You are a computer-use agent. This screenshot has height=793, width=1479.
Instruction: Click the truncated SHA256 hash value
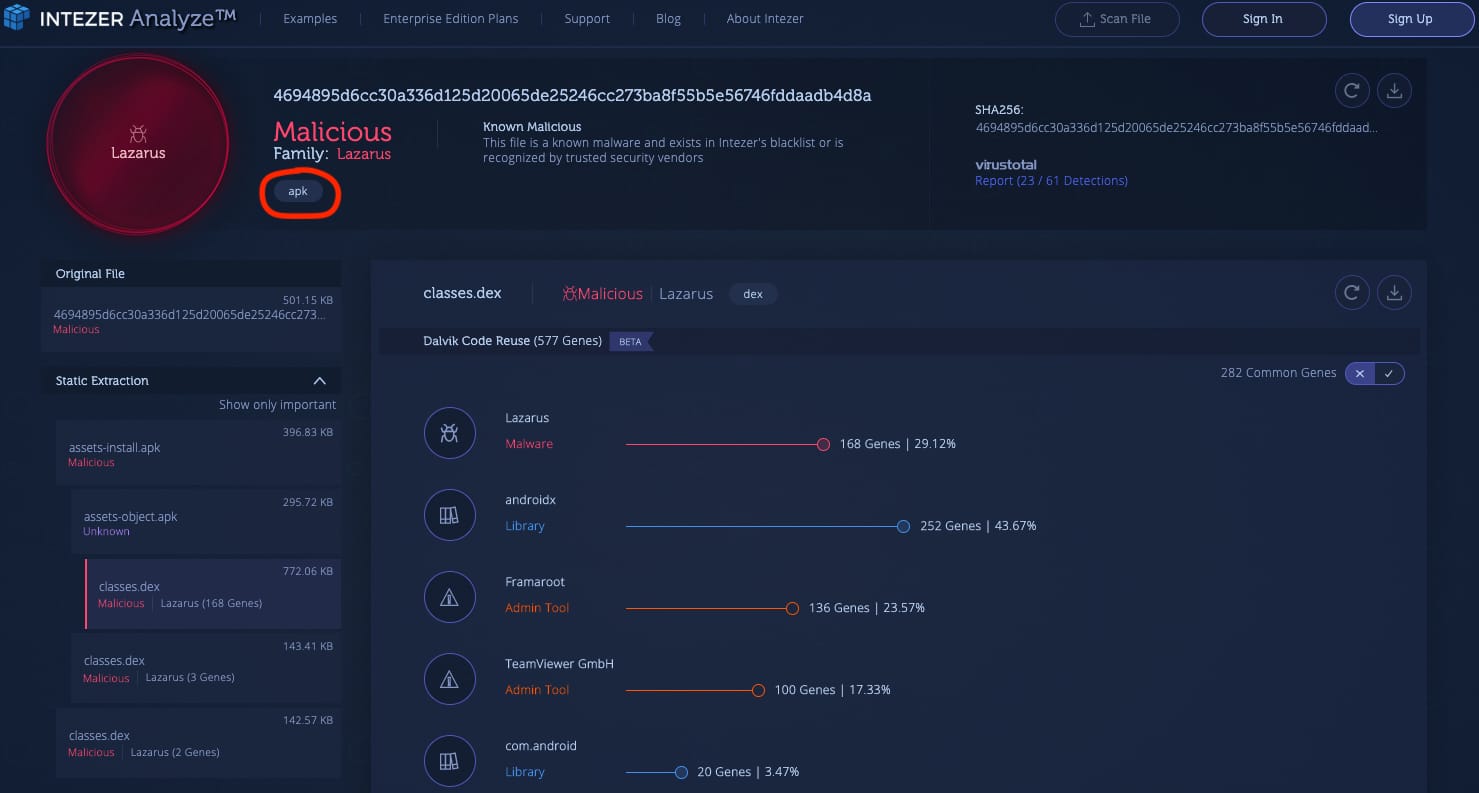click(1175, 128)
